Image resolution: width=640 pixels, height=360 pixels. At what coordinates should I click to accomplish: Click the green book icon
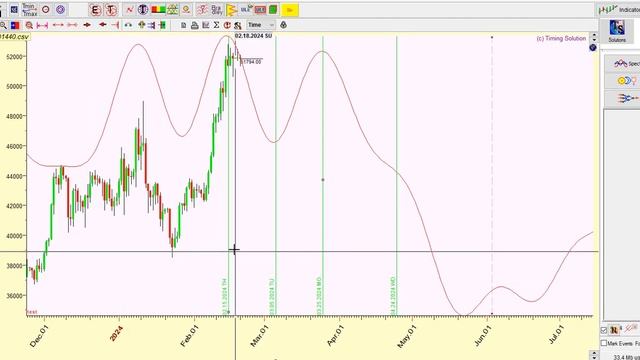click(x=273, y=9)
